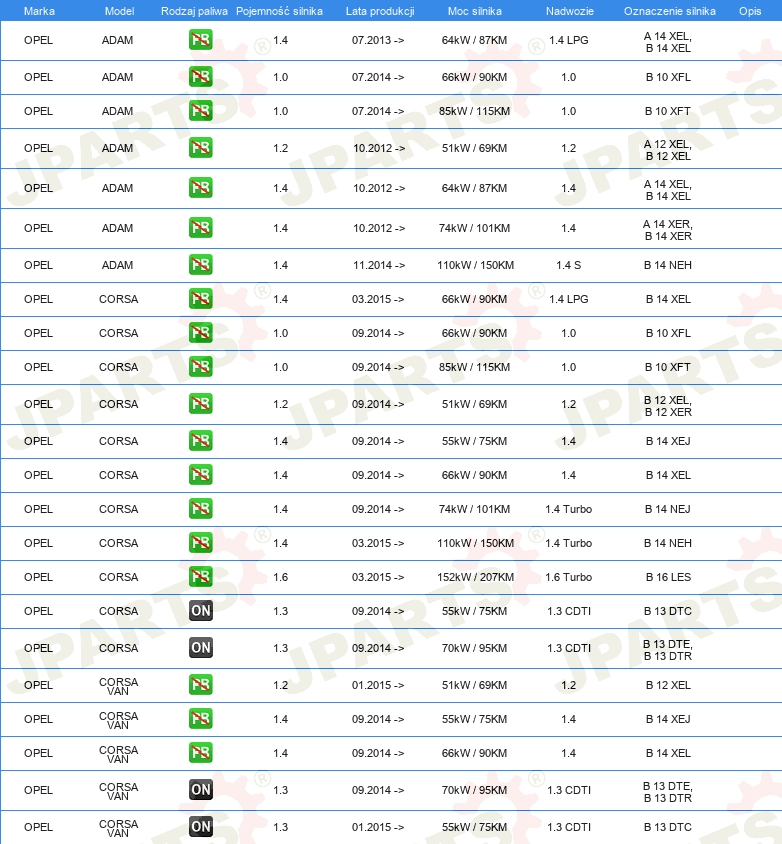Click petrol icon in CORSA VAN B 14 XEJ row
The image size is (782, 844).
click(x=201, y=719)
